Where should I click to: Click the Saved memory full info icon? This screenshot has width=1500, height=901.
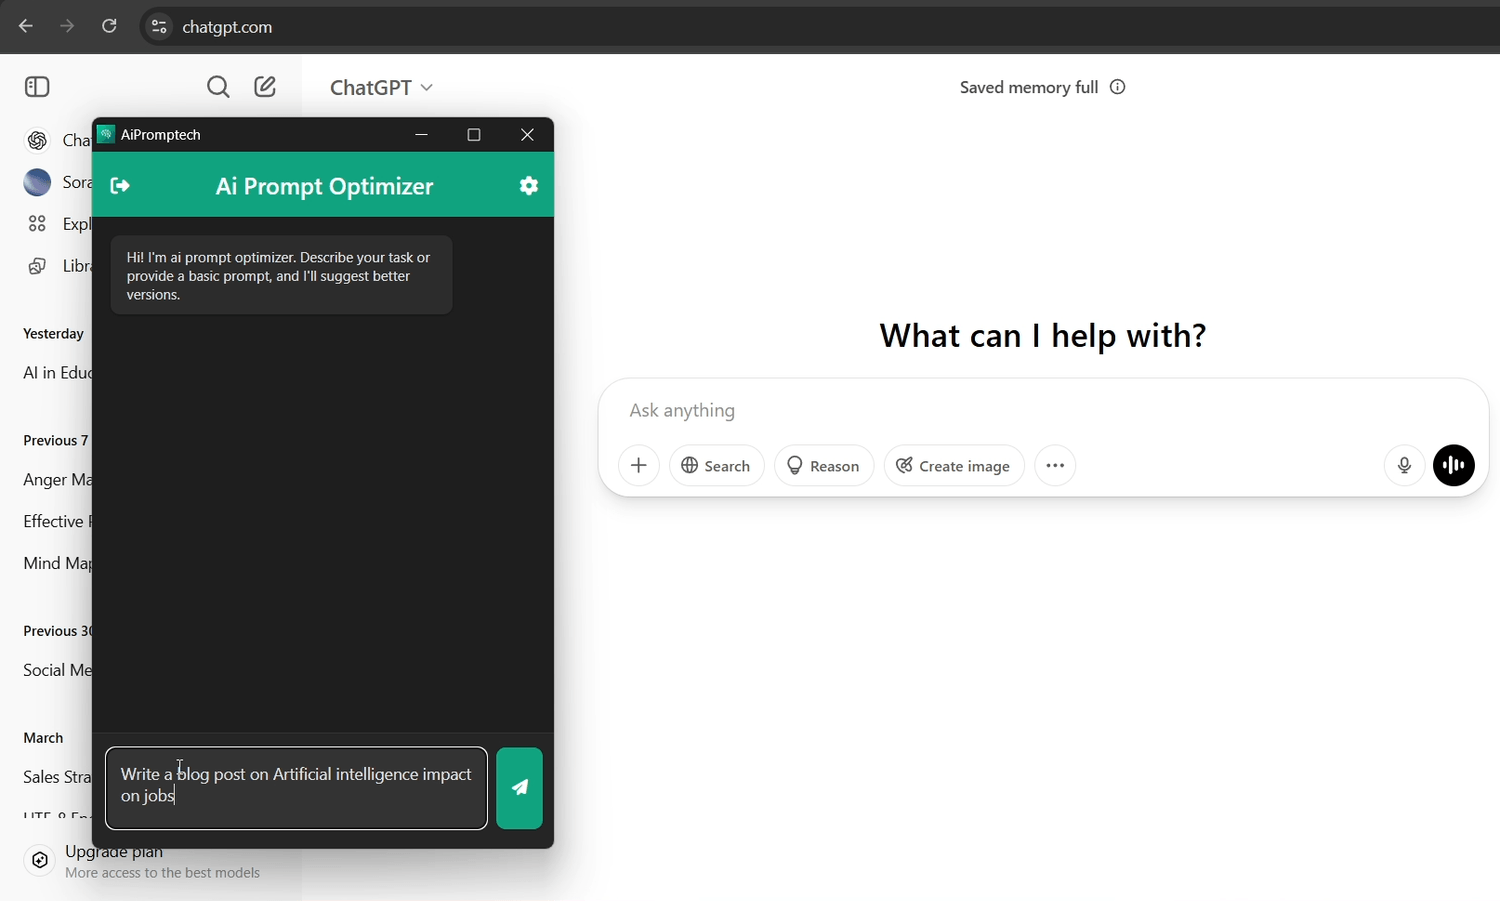pos(1118,87)
